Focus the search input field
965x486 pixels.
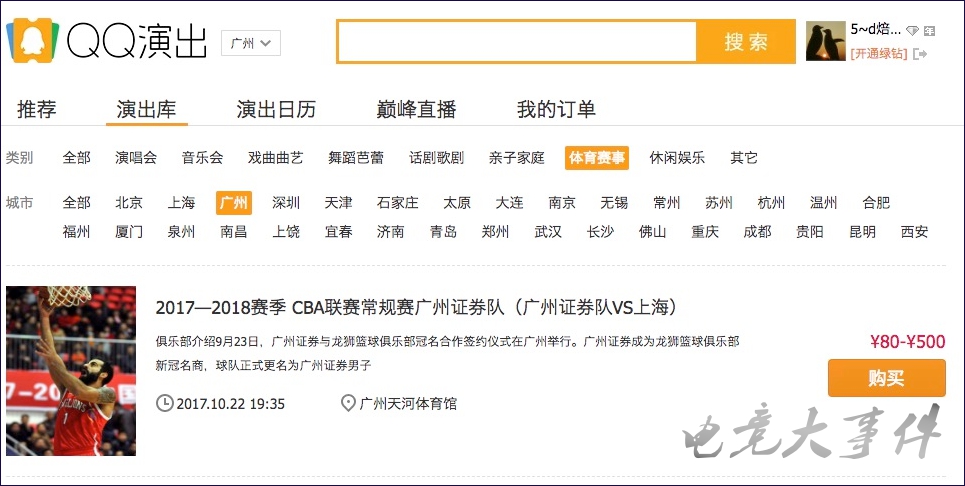517,42
